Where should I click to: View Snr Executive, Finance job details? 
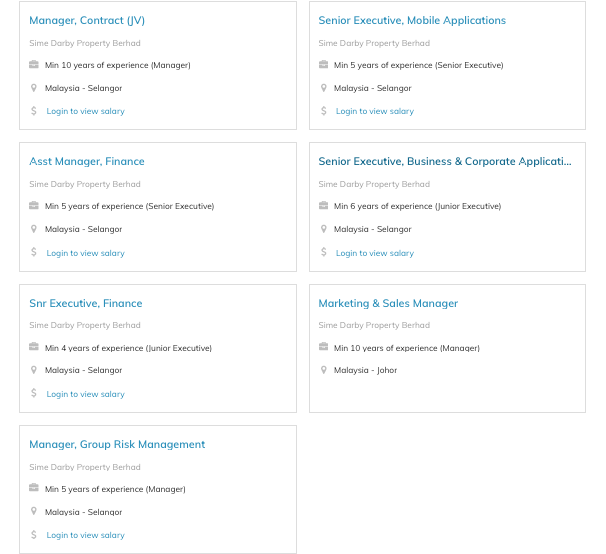(86, 303)
